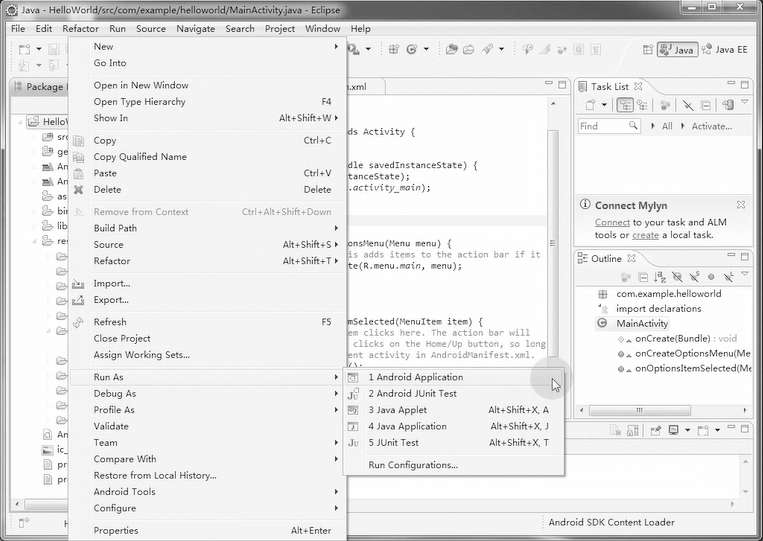763x541 pixels.
Task: Choose 2 Android JUnit Test
Action: (453, 394)
